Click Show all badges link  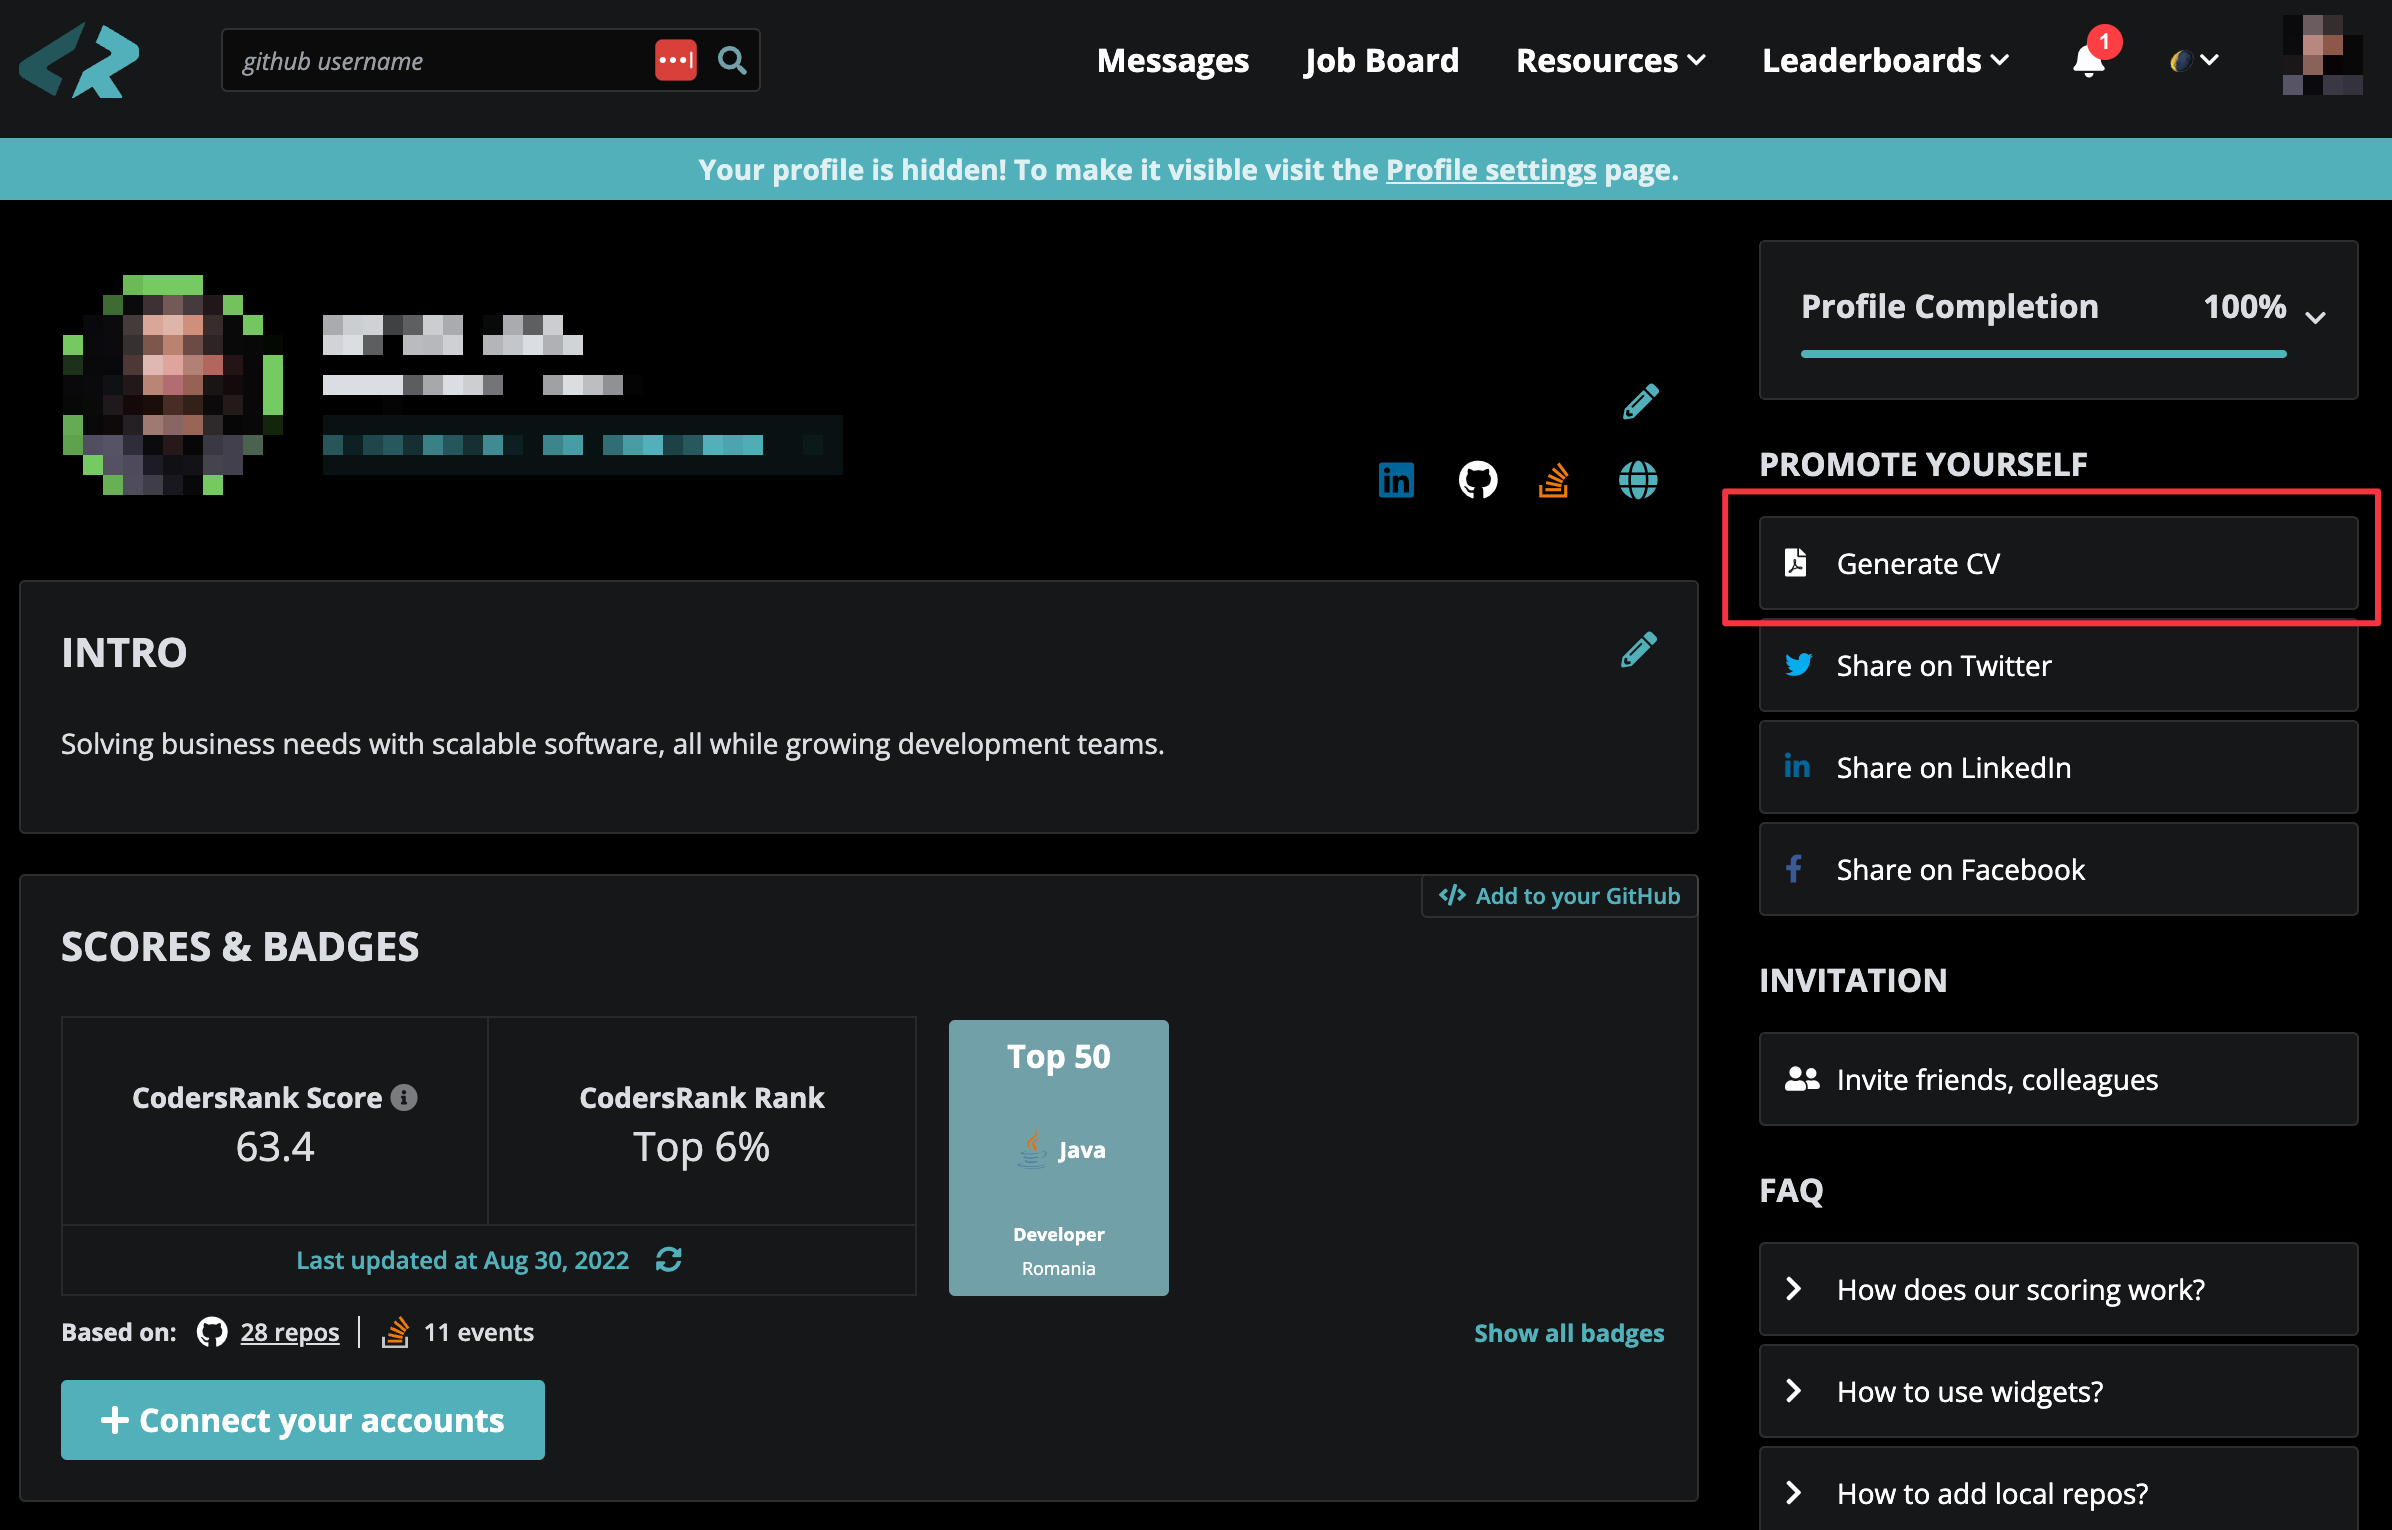point(1569,1333)
